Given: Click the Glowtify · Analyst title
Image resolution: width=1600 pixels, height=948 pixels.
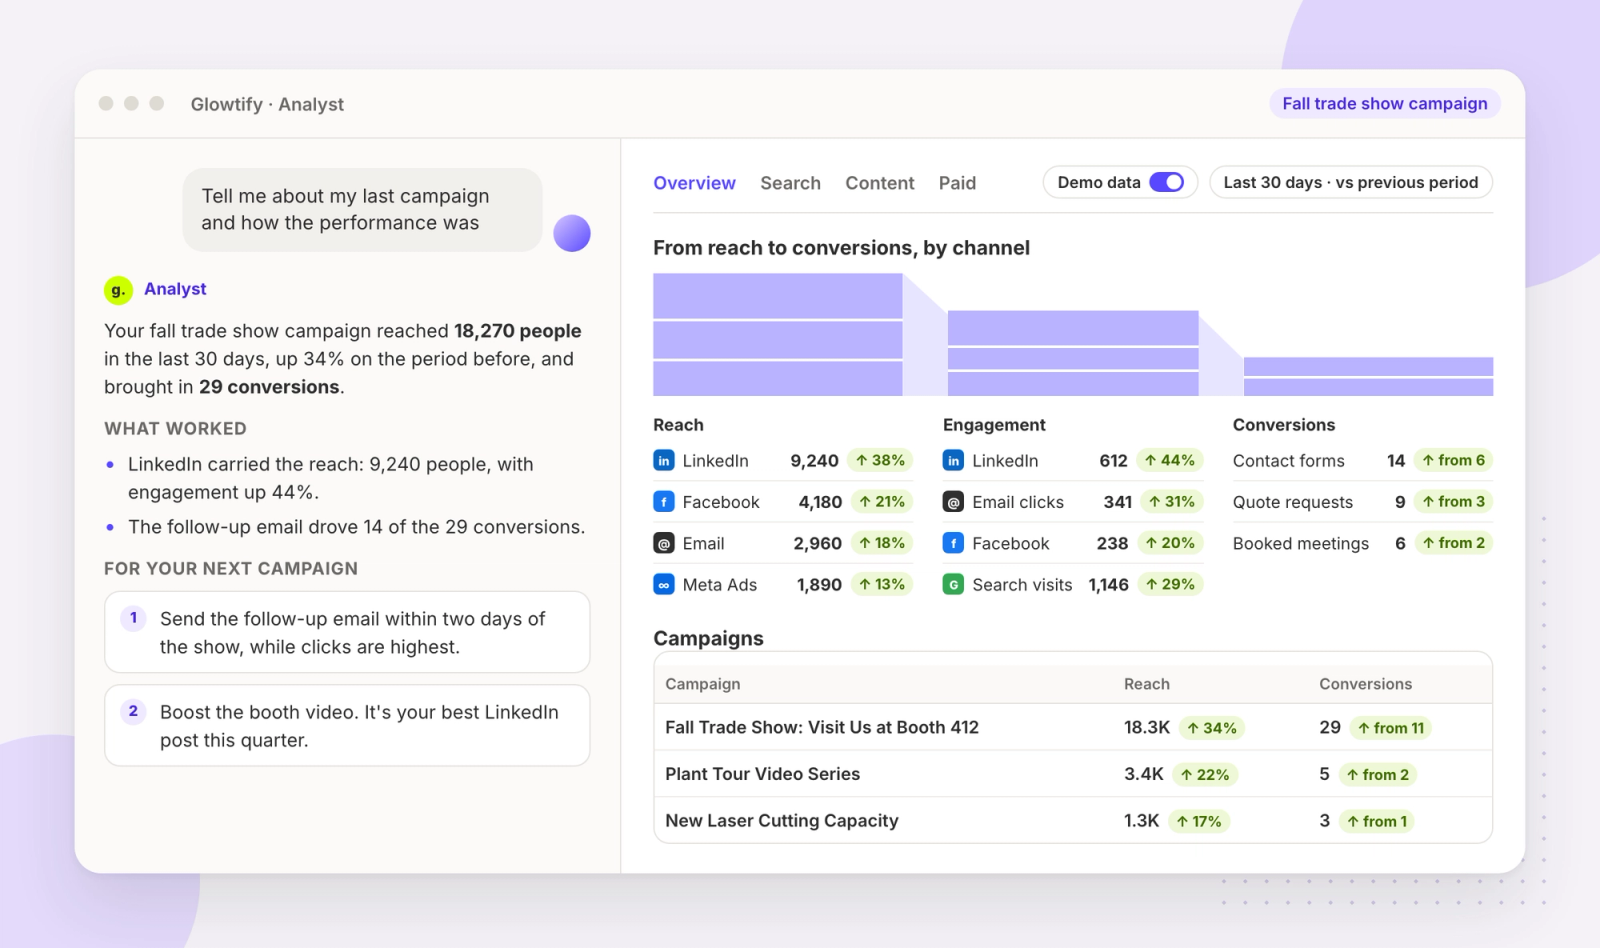Looking at the screenshot, I should click(267, 104).
